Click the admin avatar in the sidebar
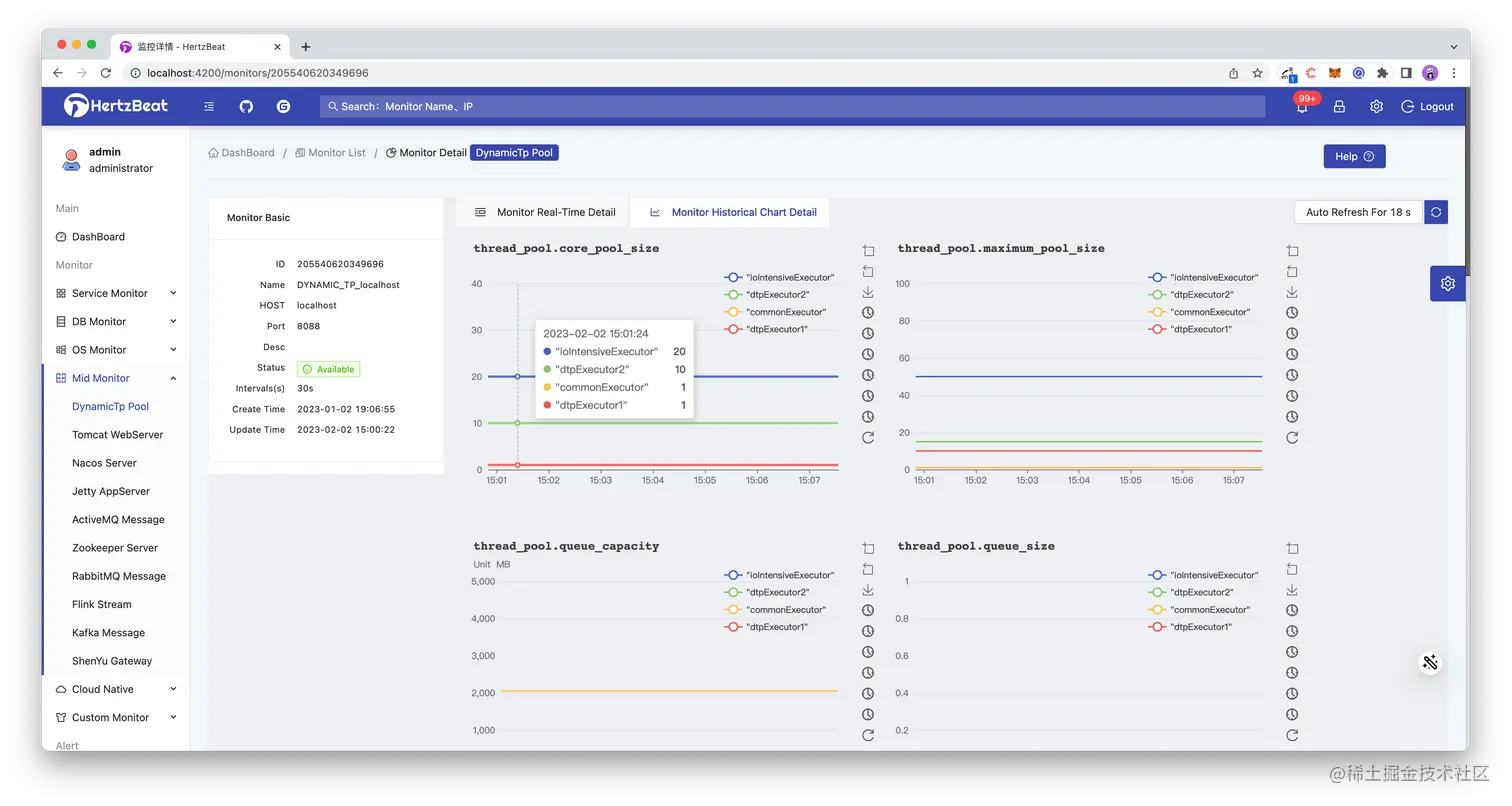This screenshot has height=806, width=1512. (x=70, y=160)
